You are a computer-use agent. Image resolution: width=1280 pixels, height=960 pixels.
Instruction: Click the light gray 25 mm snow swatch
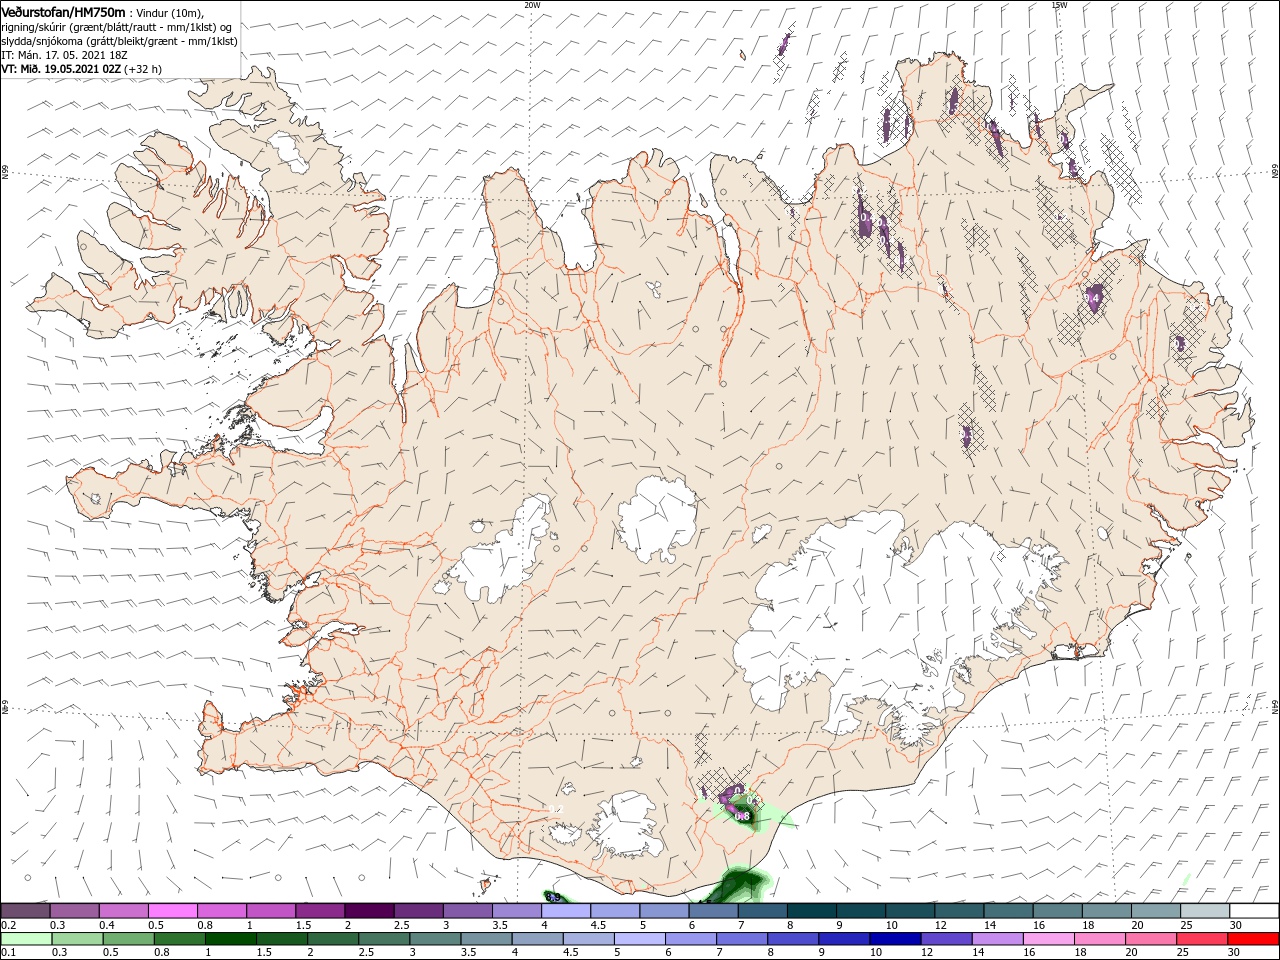(x=1204, y=911)
